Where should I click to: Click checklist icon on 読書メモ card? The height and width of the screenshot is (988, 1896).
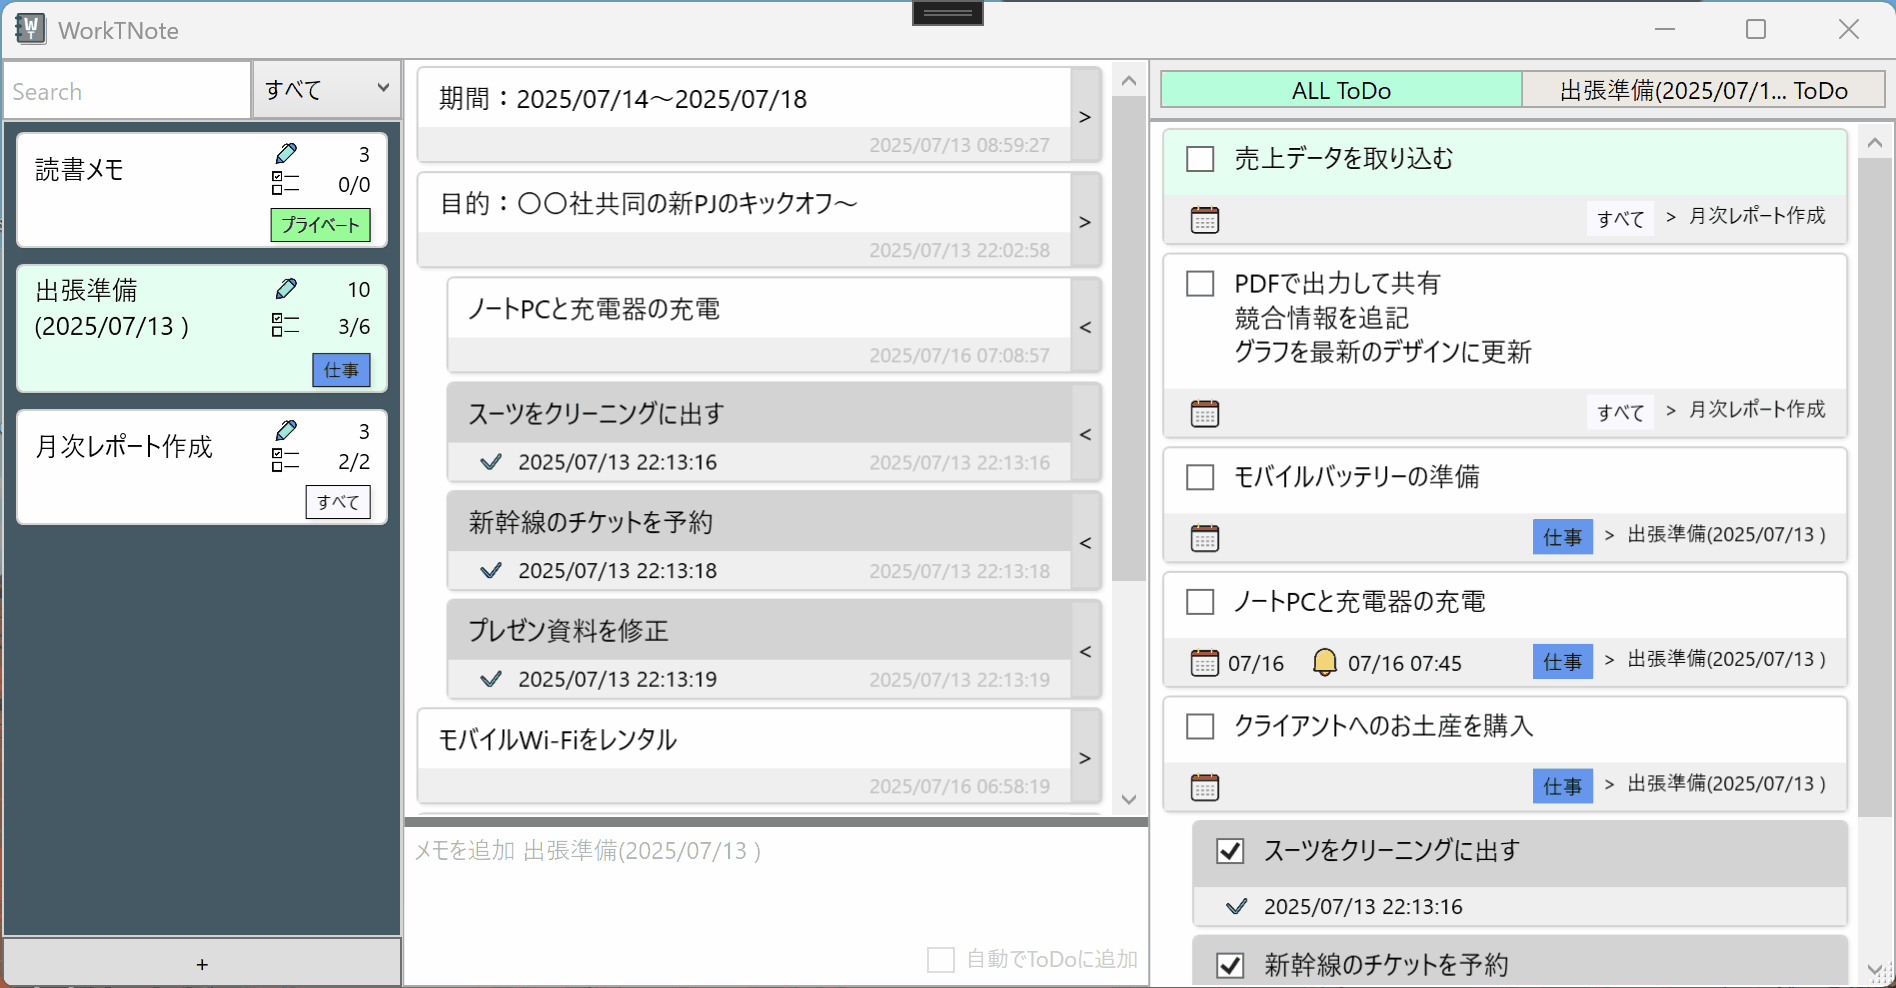[285, 183]
